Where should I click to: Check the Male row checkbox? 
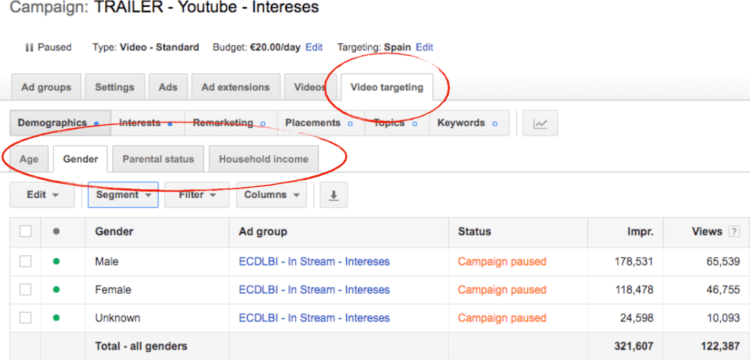click(x=25, y=262)
